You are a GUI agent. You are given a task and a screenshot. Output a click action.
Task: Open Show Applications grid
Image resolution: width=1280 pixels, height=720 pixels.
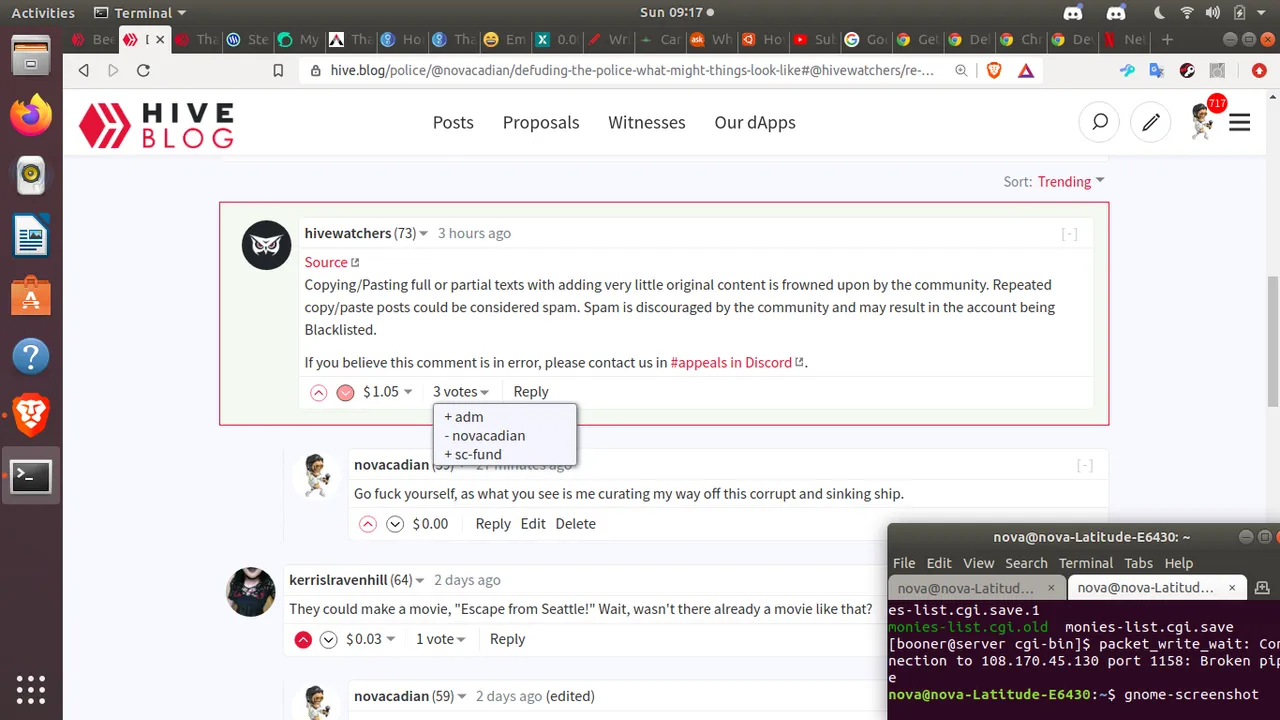pos(31,688)
